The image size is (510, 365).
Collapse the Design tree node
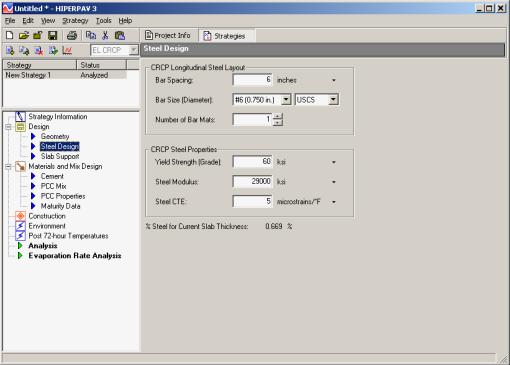click(8, 127)
